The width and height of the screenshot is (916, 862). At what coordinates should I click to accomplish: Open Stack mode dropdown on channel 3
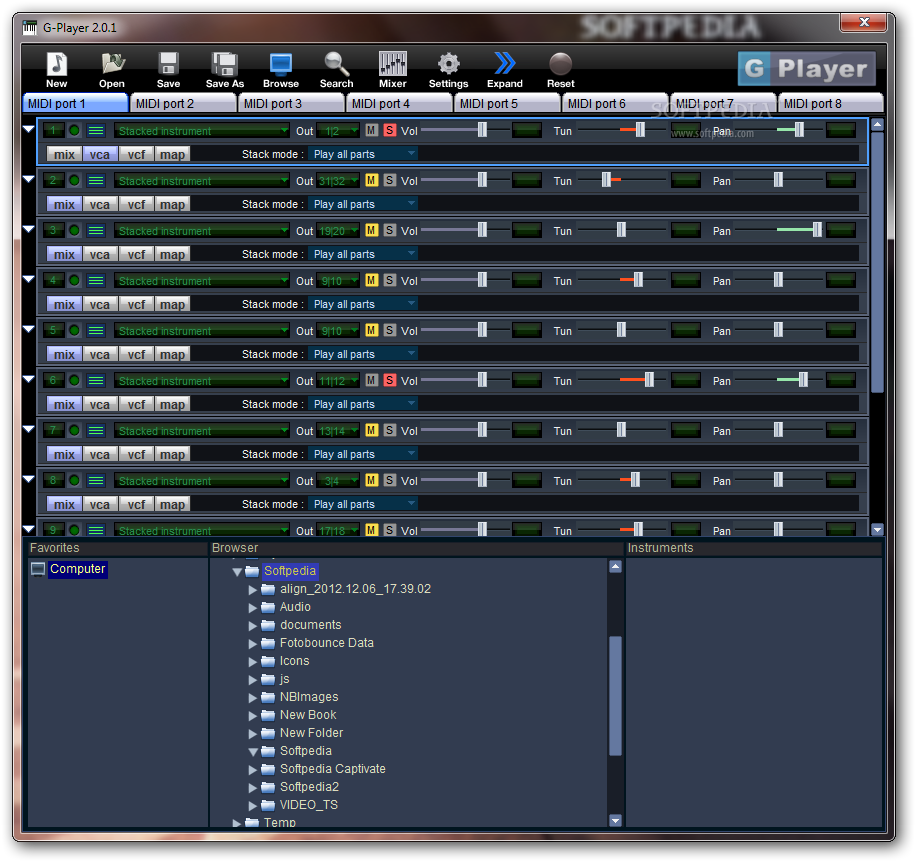pyautogui.click(x=363, y=254)
